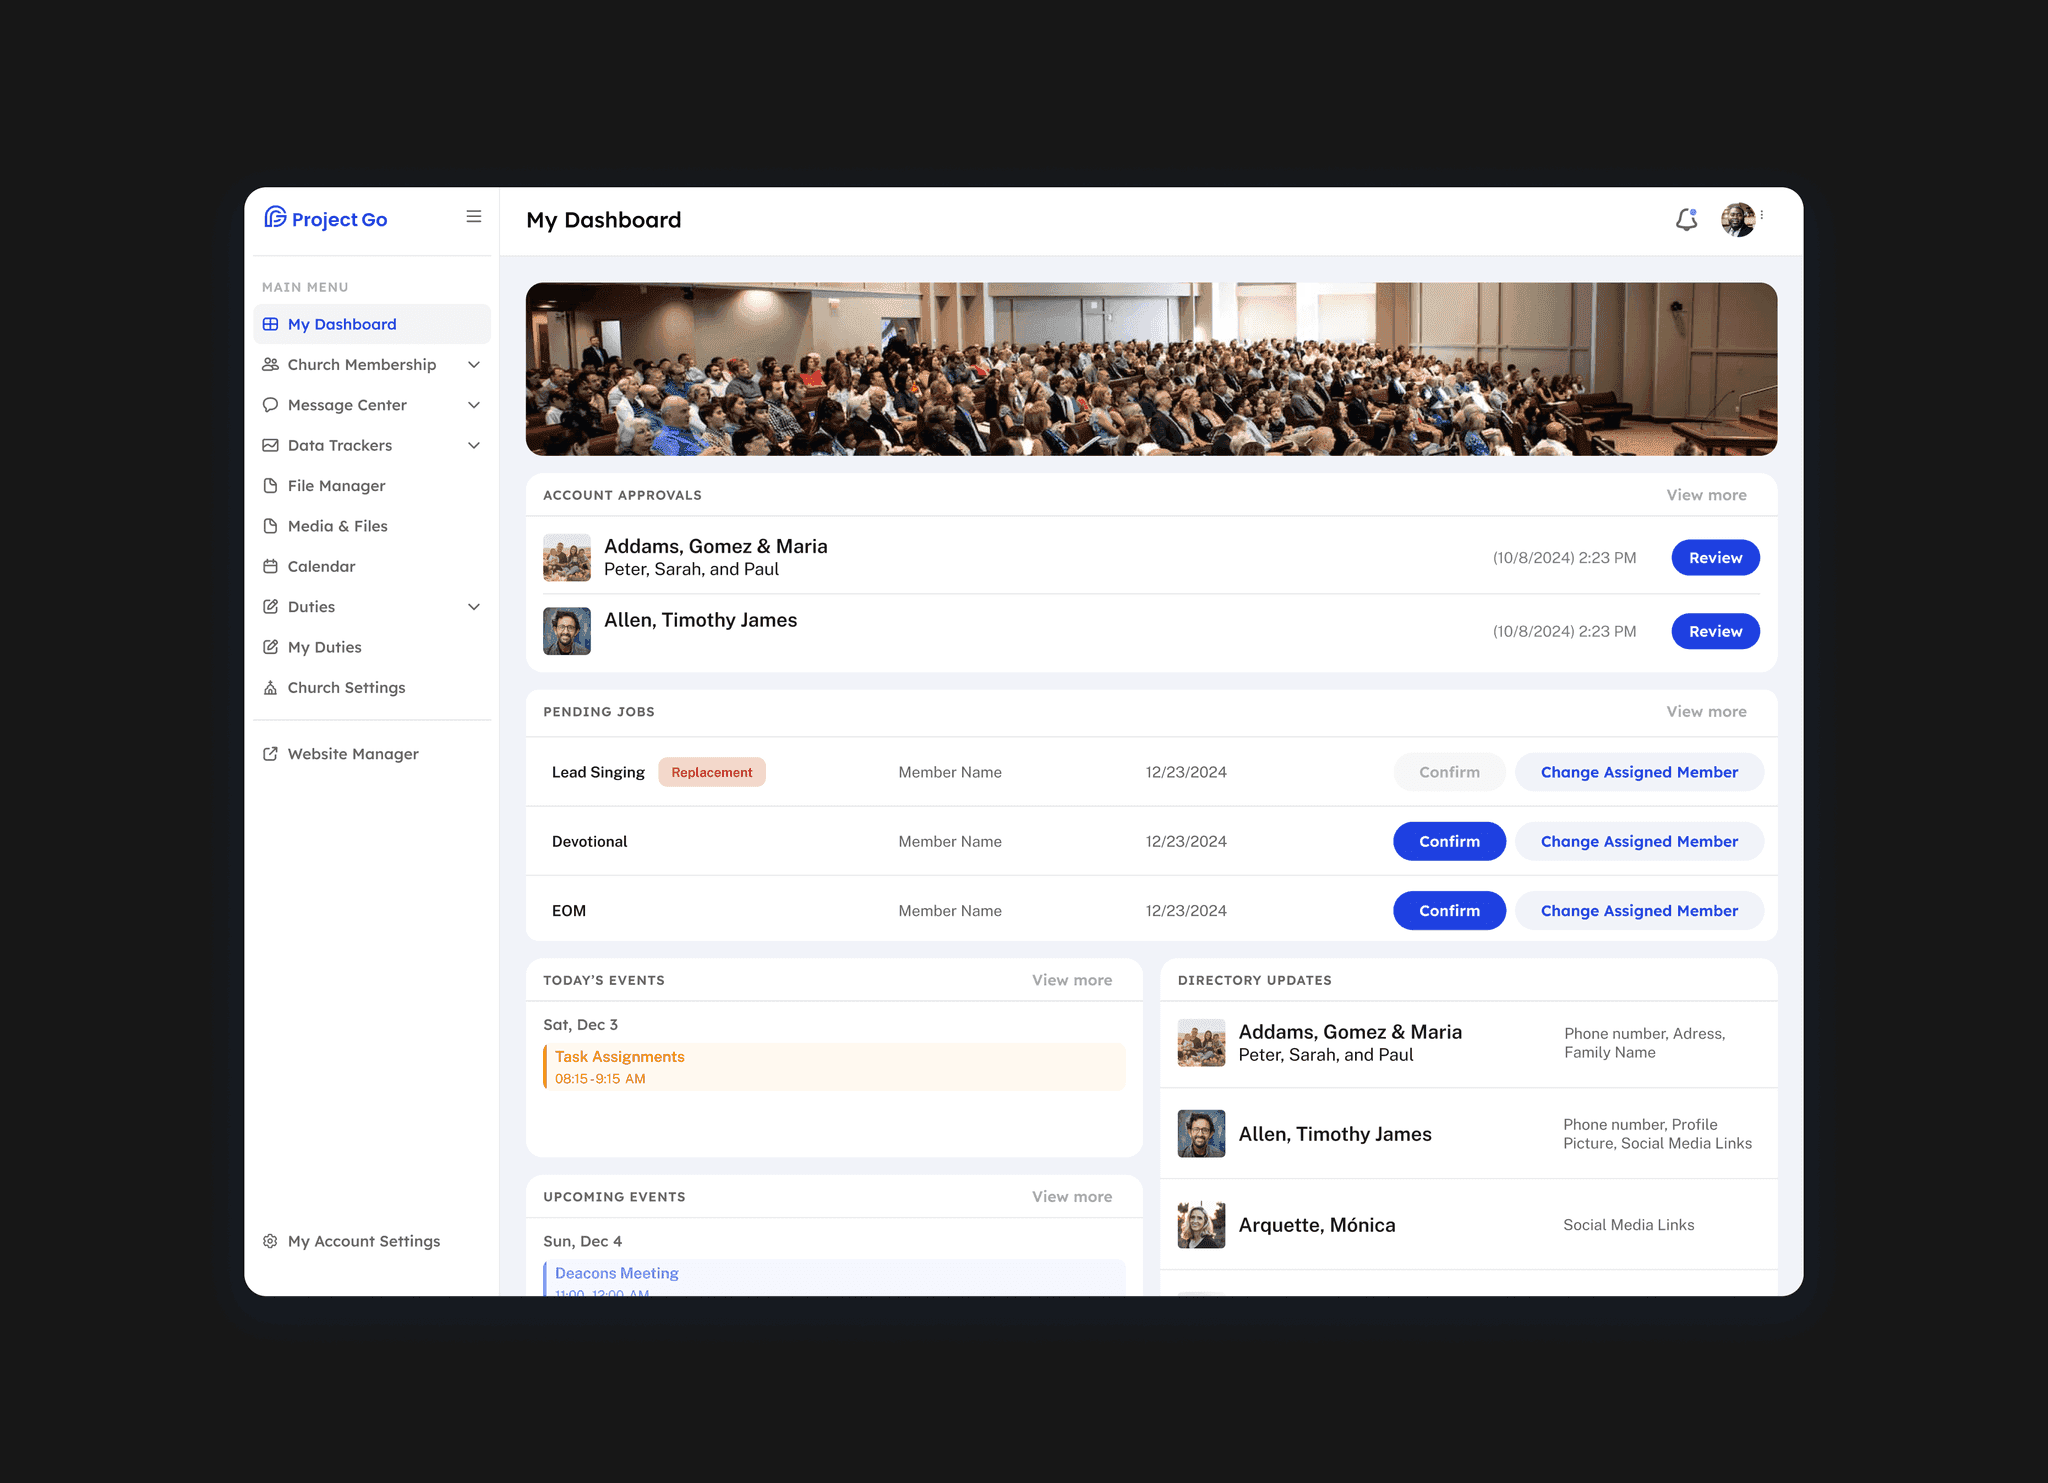
Task: Expand the Data Trackers chevron
Action: [x=474, y=445]
